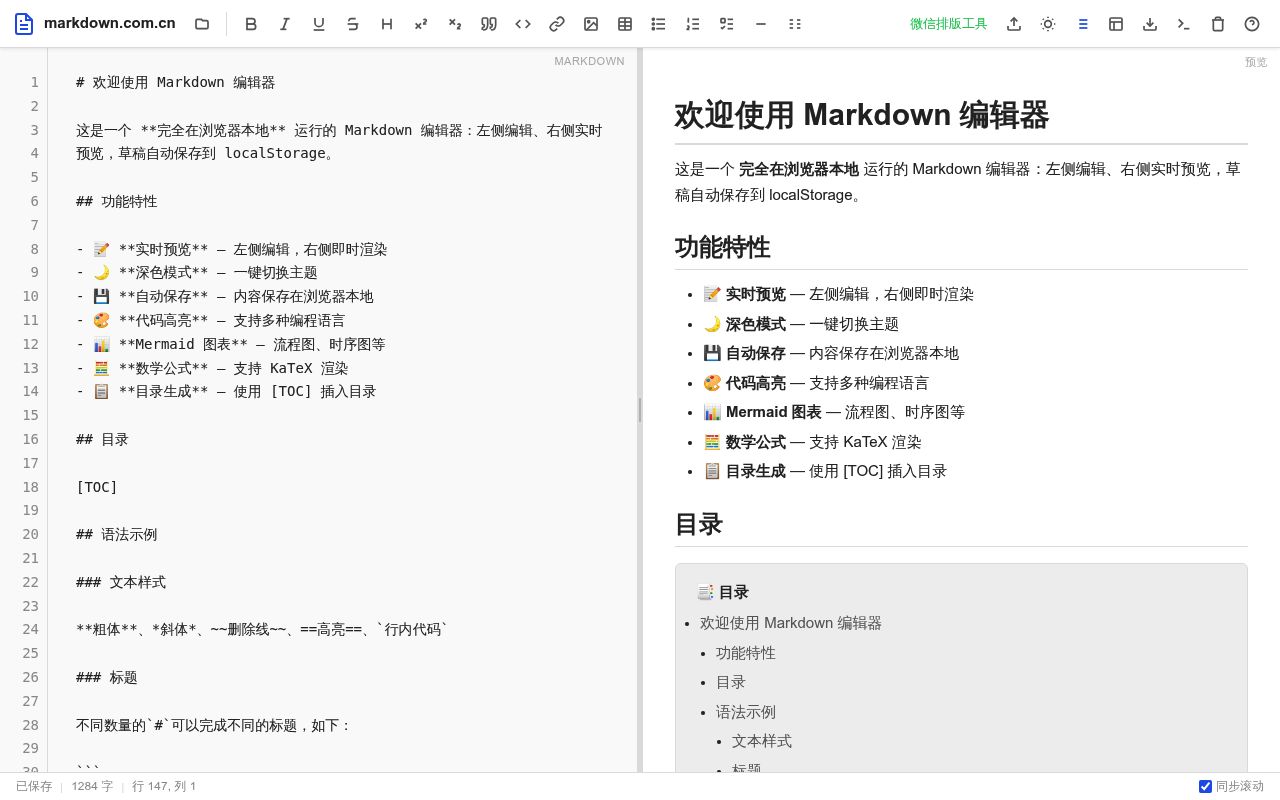Open the terminal prompt icon
This screenshot has height=800, width=1280.
coord(1184,24)
